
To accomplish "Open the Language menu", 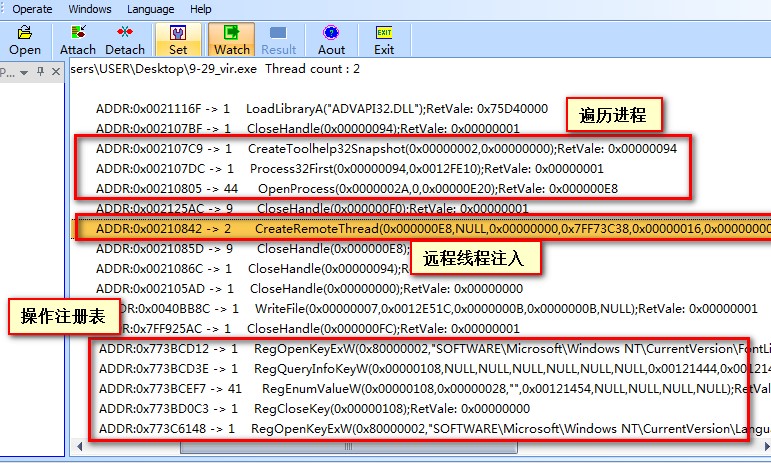I will 150,9.
